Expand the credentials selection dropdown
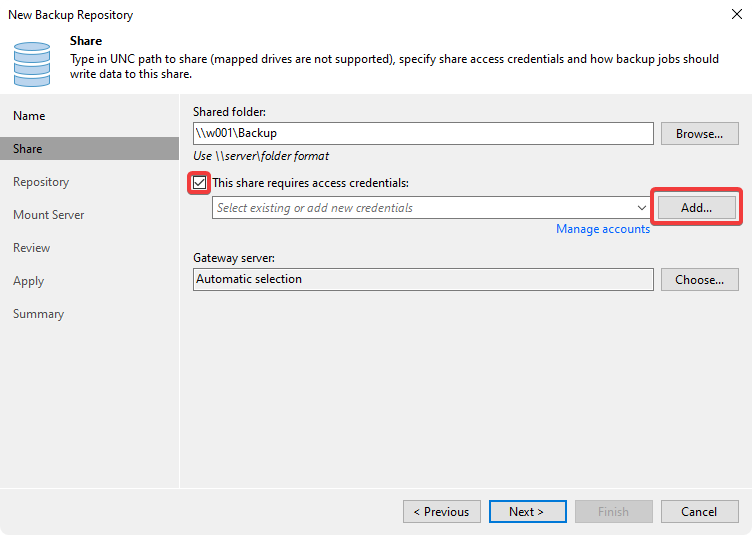The image size is (752, 535). point(641,208)
